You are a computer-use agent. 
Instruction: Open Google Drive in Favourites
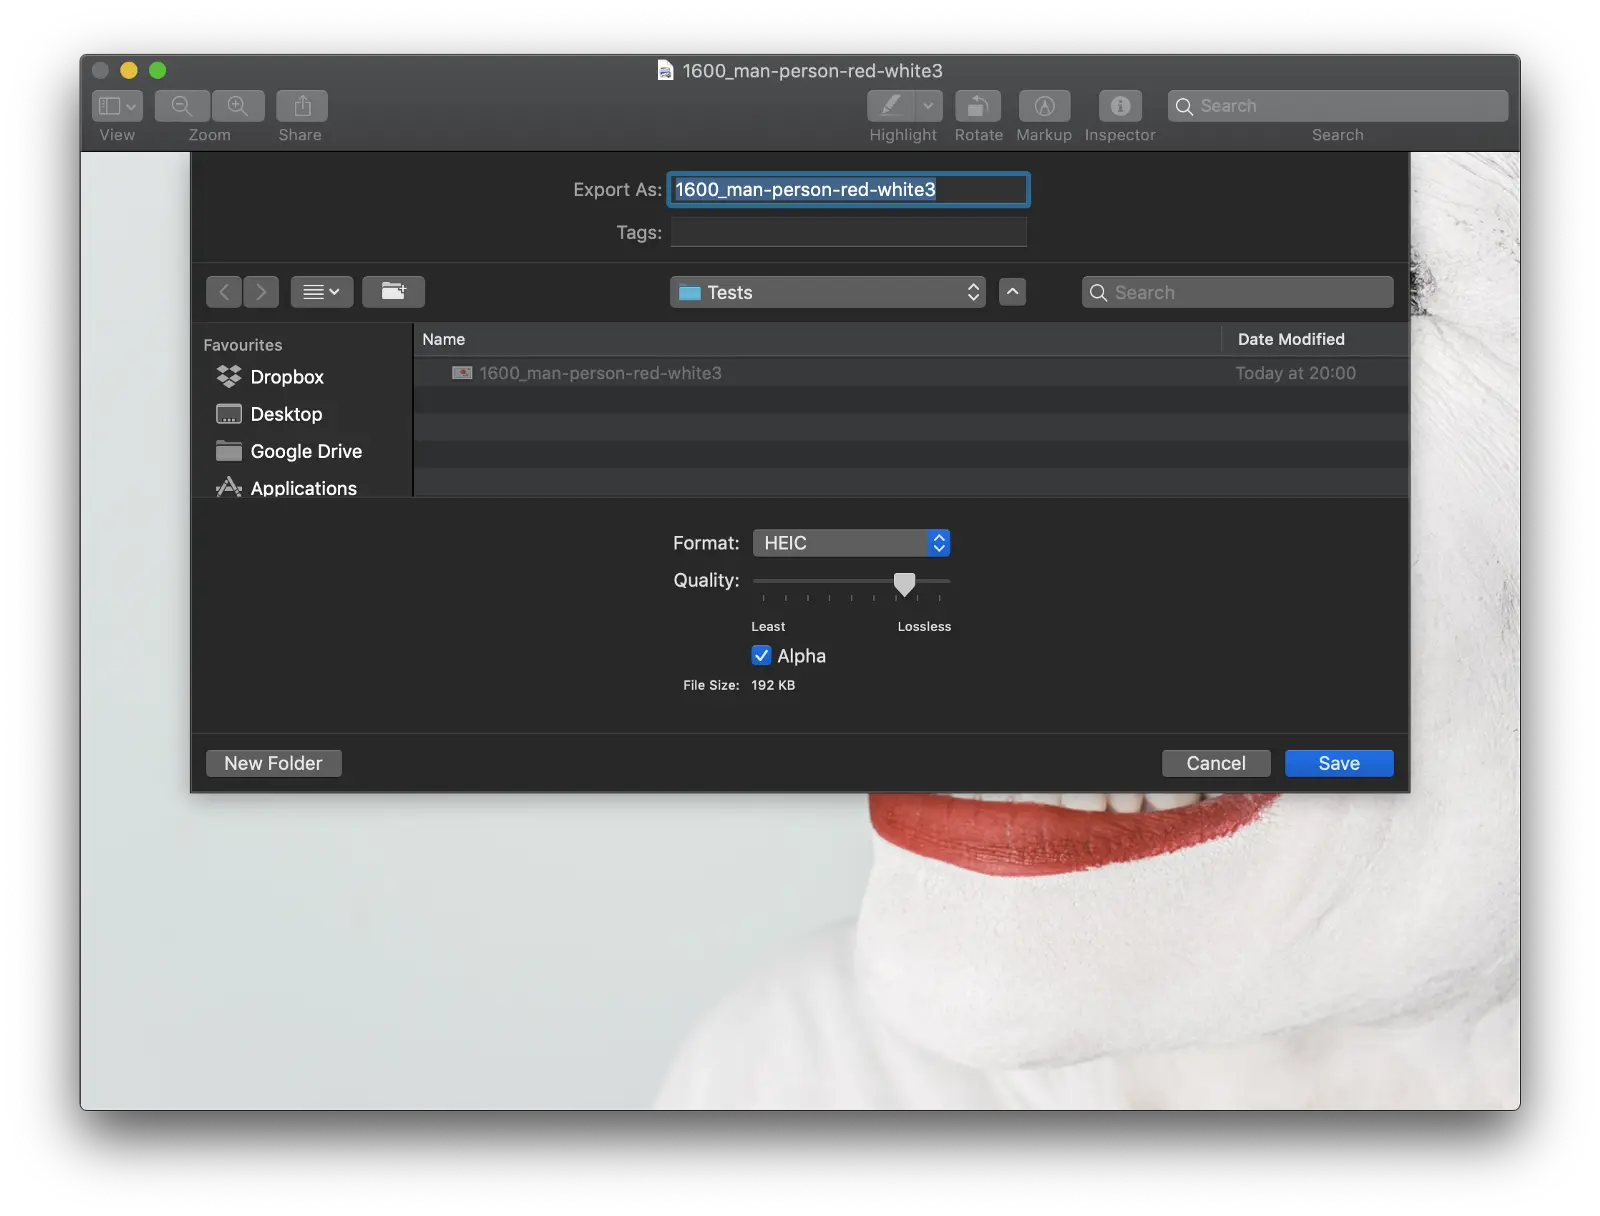pos(290,451)
